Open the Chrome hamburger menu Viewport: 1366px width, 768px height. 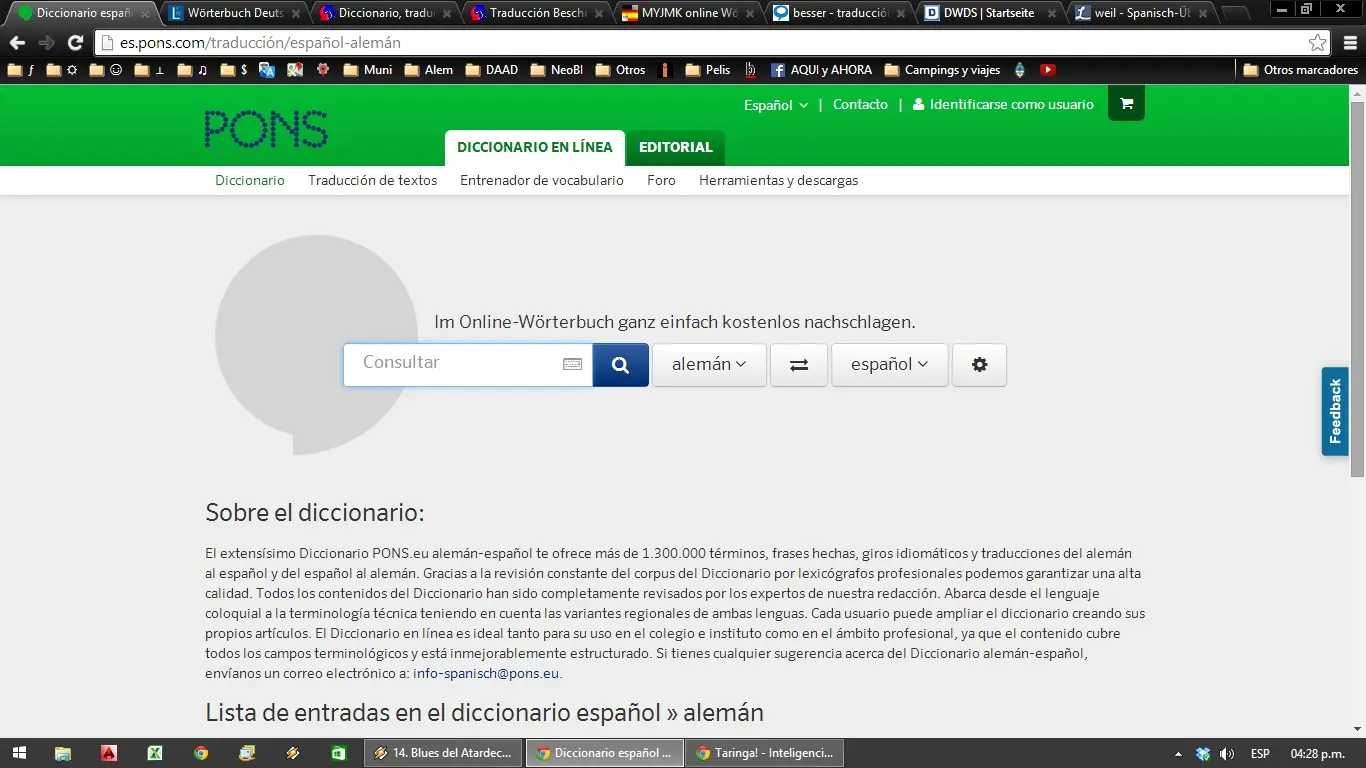(x=1350, y=43)
